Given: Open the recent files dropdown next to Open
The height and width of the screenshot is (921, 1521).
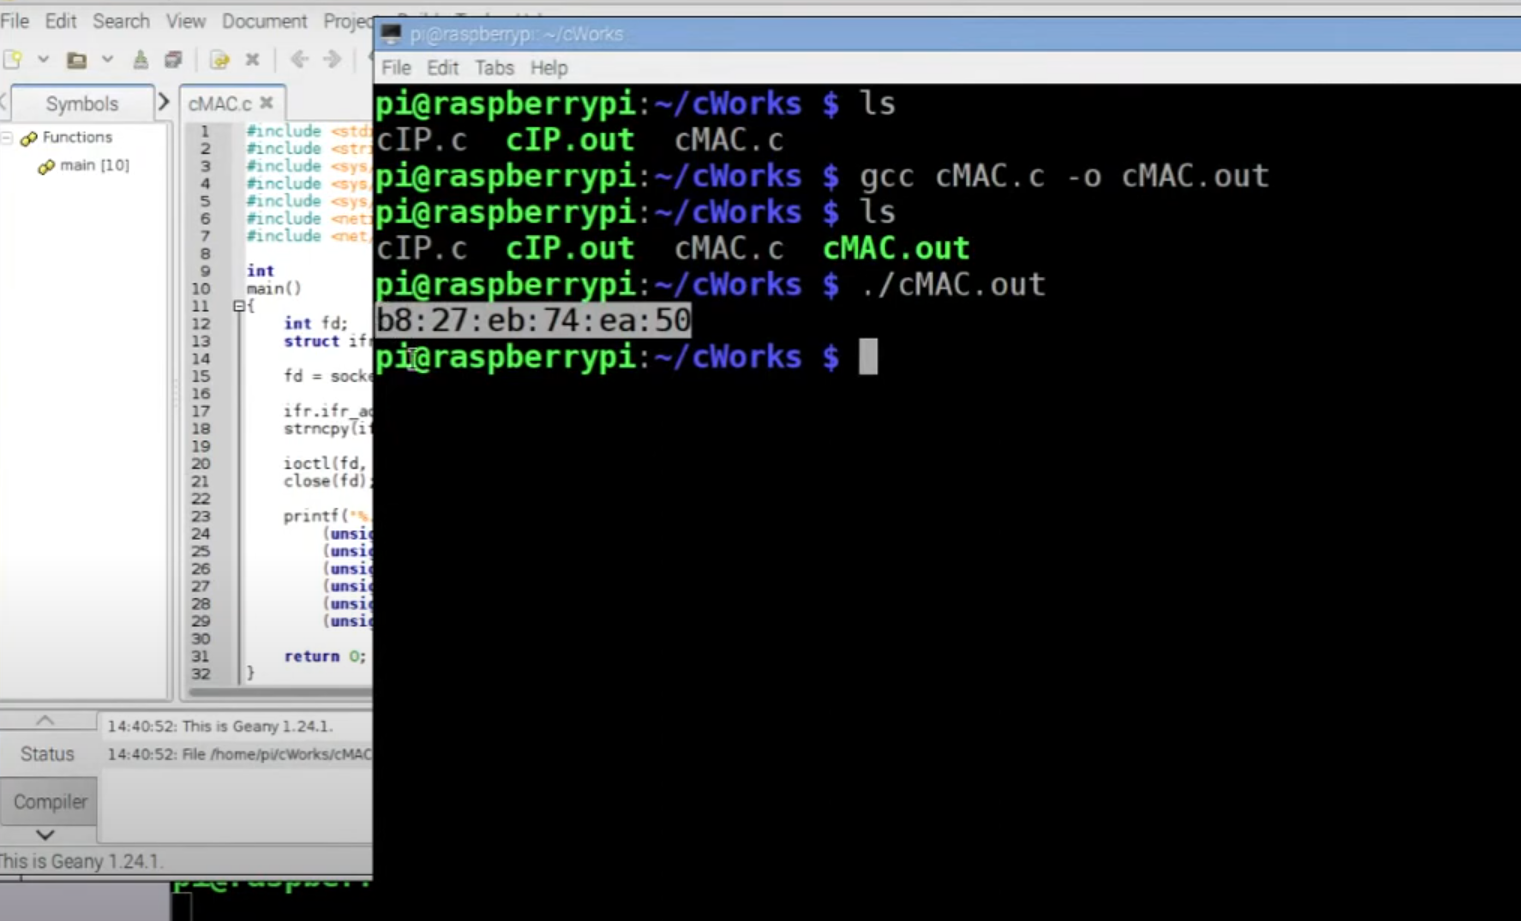Looking at the screenshot, I should click(107, 60).
